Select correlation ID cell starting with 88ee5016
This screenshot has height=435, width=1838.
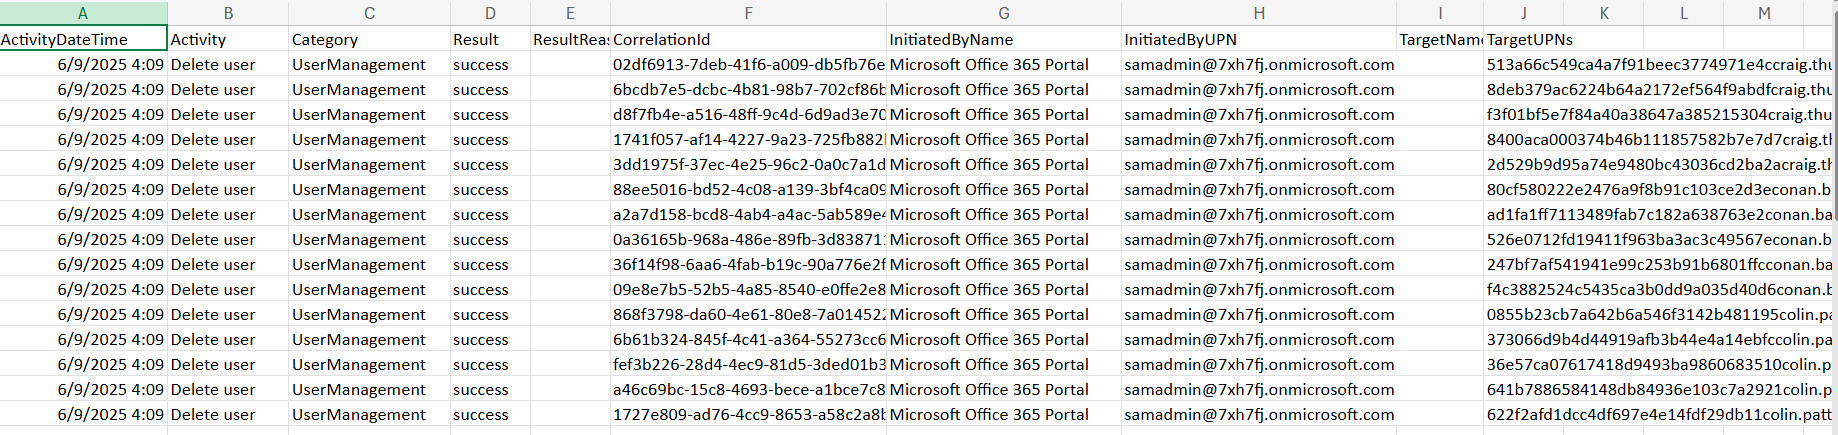(748, 190)
